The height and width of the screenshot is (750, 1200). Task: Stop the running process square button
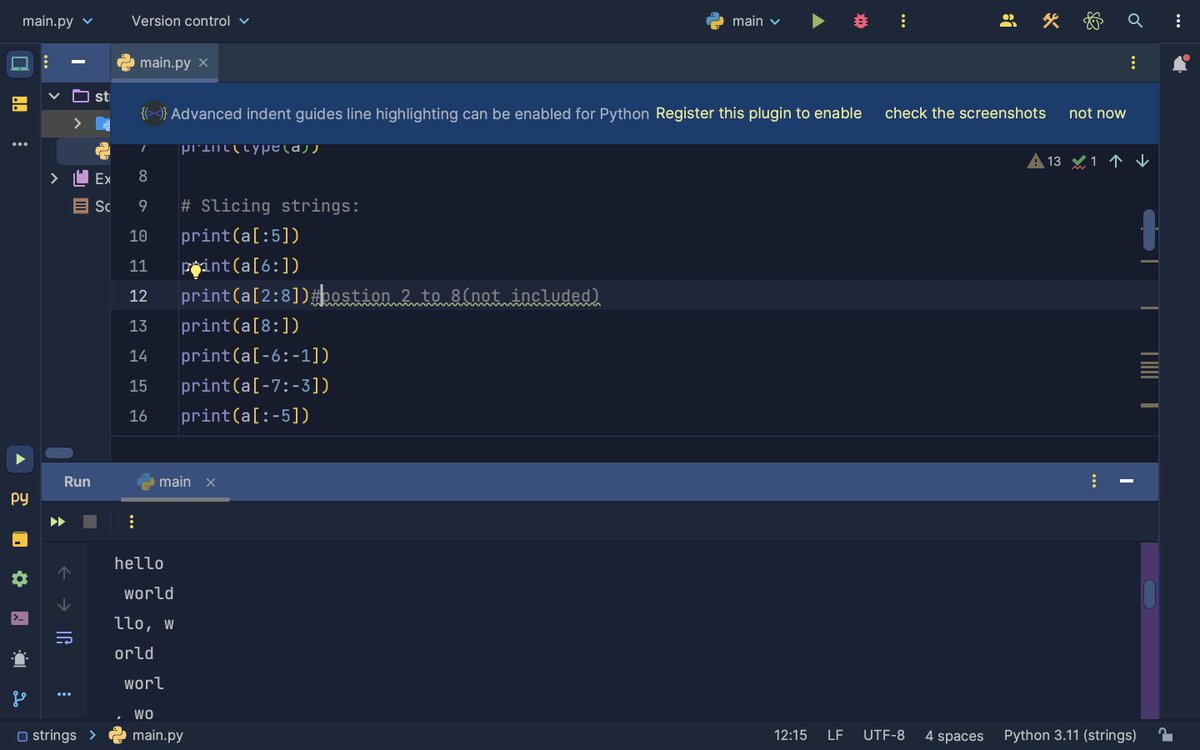tap(90, 522)
